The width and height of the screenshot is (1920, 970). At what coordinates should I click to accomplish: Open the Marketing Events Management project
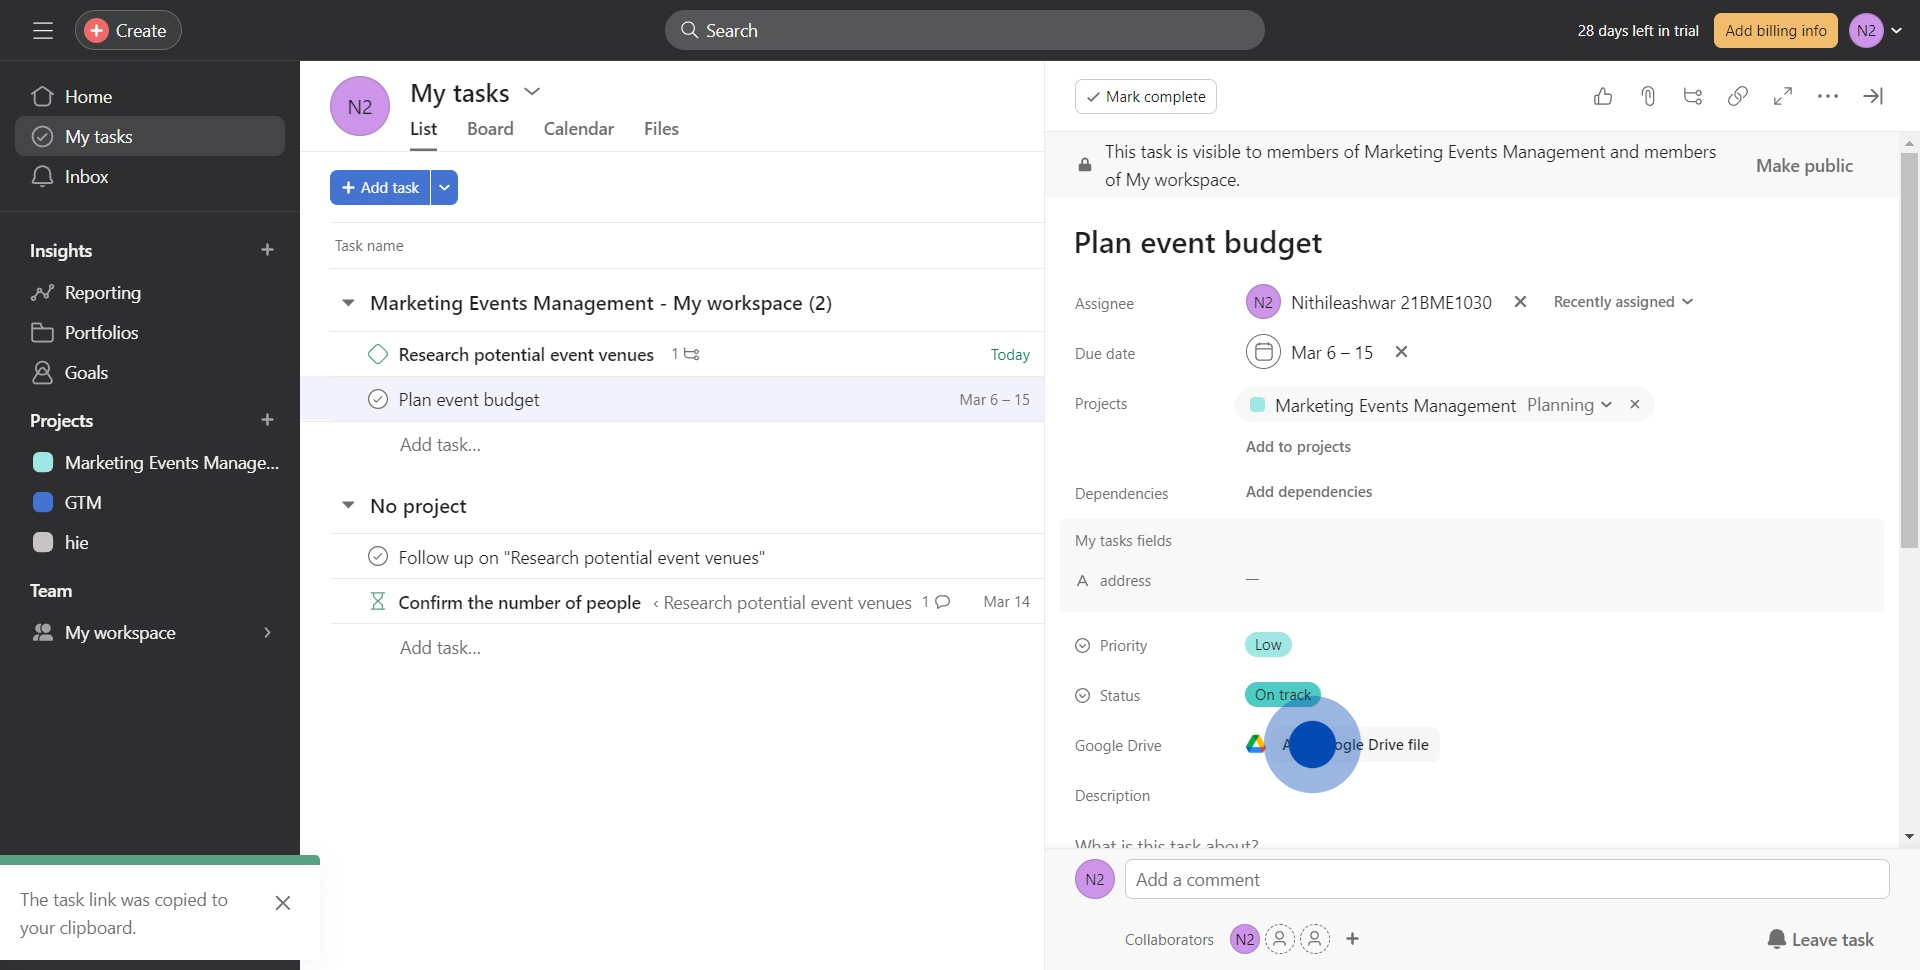click(171, 463)
